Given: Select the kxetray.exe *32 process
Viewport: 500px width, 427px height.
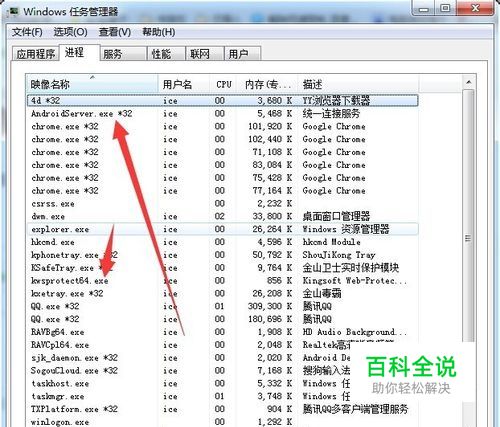Looking at the screenshot, I should 223,293.
